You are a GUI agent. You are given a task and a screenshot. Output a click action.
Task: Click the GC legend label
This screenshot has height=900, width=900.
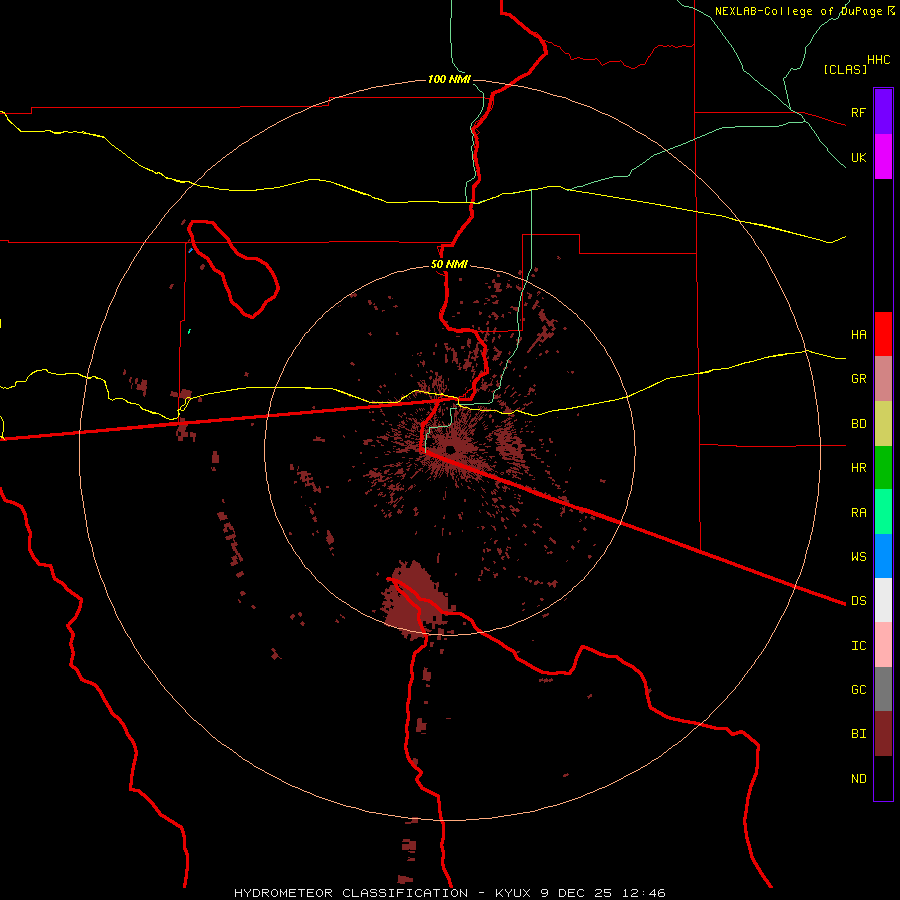858,690
